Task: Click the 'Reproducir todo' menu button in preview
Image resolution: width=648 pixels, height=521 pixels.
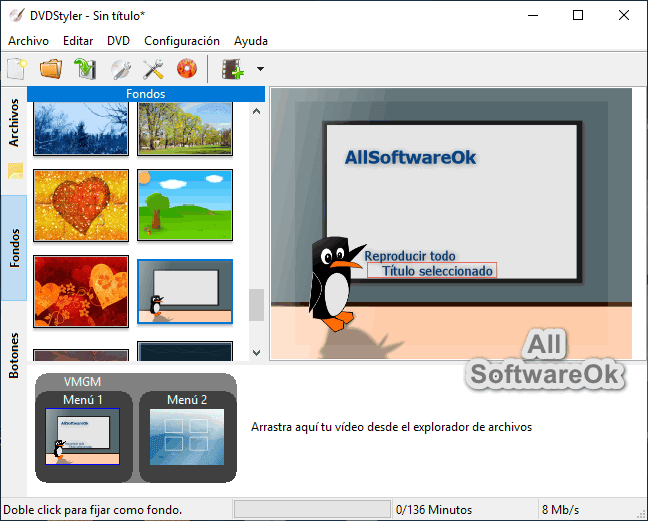Action: click(410, 256)
